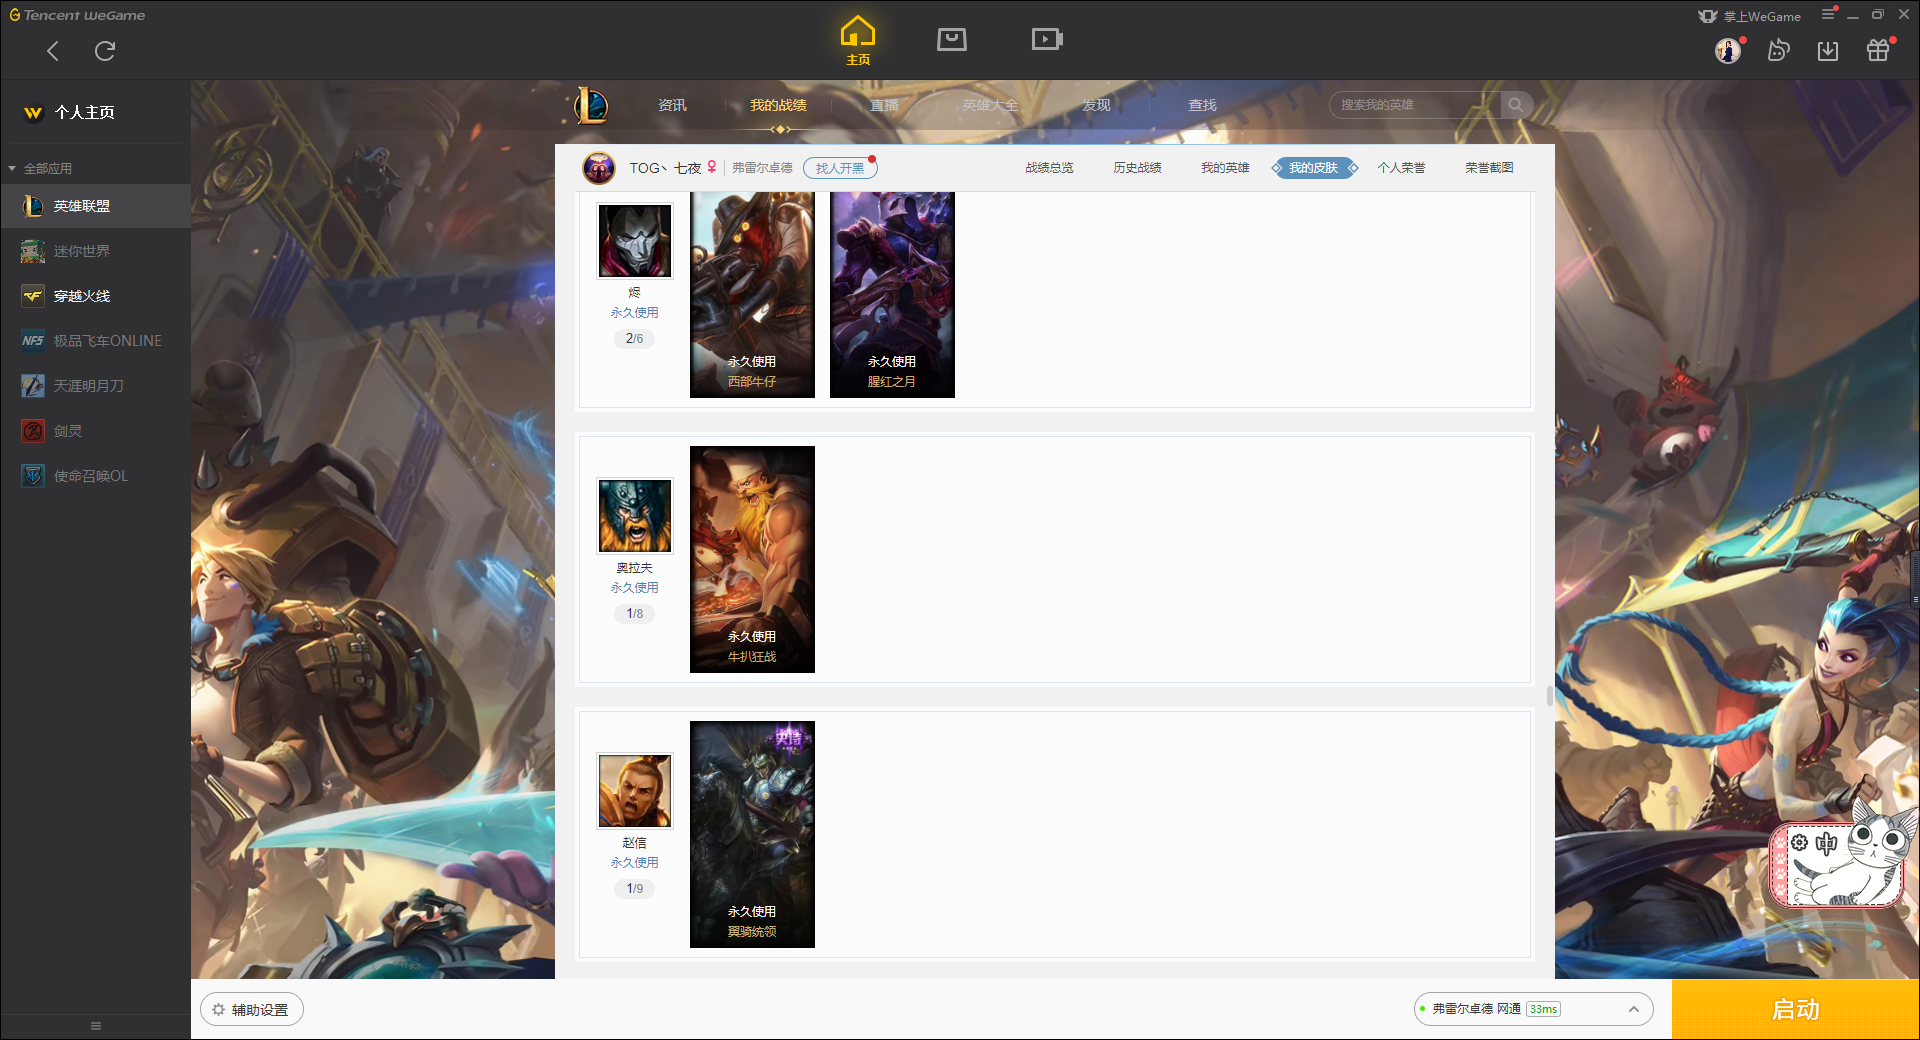Open the 我的战绩 tab
Viewport: 1920px width, 1040px height.
coord(778,105)
